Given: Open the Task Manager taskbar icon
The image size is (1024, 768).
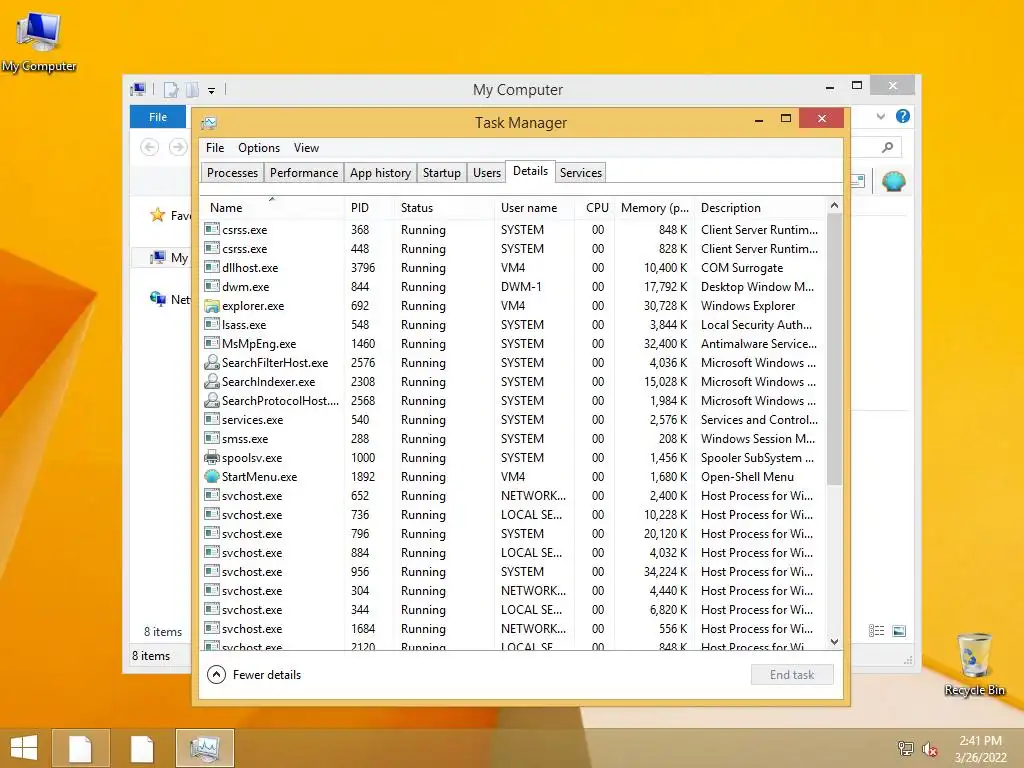Looking at the screenshot, I should click(204, 748).
